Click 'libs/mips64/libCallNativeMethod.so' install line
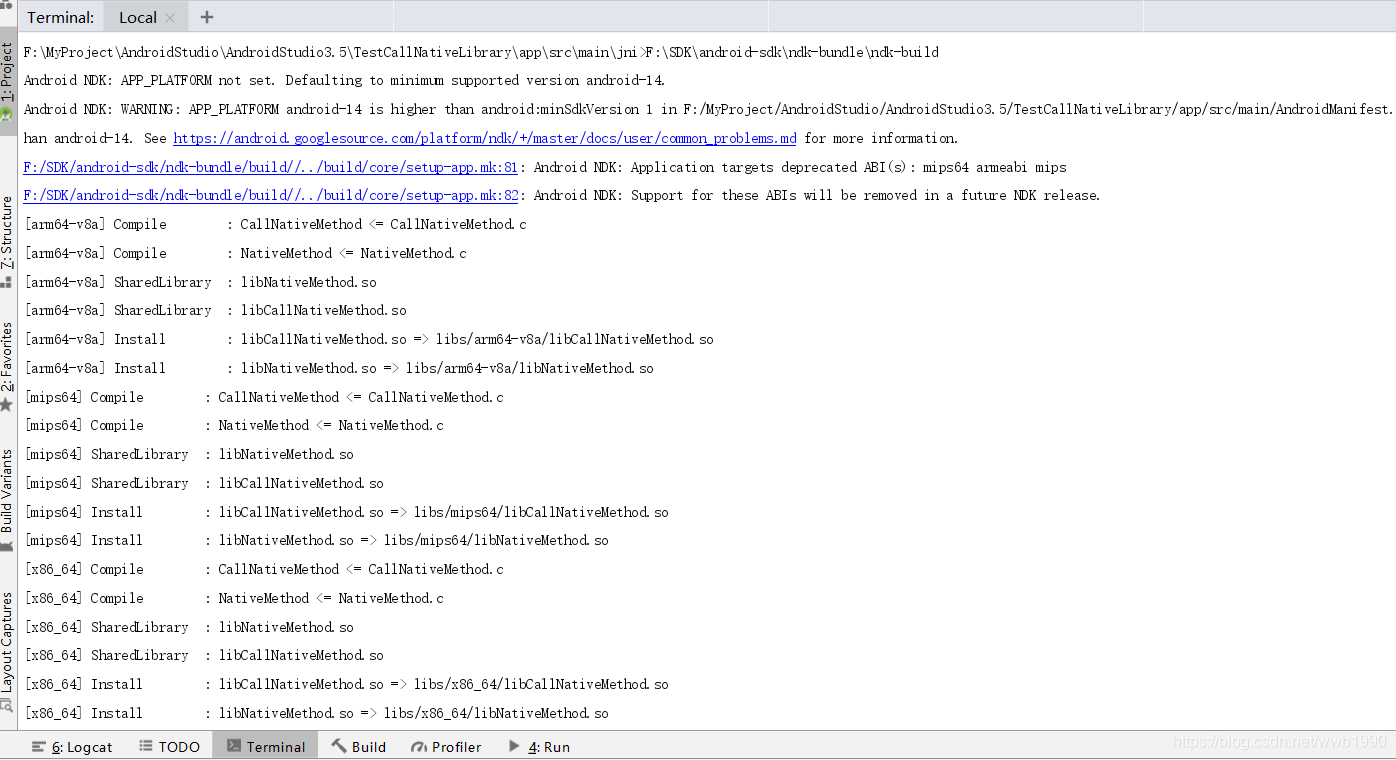The image size is (1396, 760). pyautogui.click(x=346, y=512)
